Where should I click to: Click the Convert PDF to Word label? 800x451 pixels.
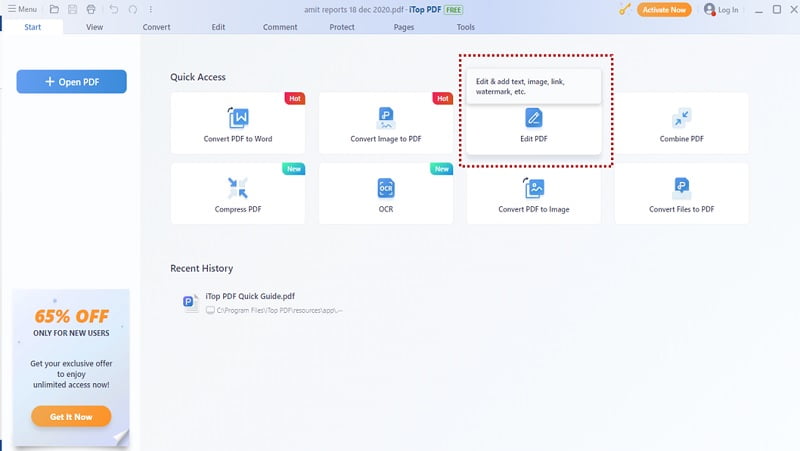238,139
